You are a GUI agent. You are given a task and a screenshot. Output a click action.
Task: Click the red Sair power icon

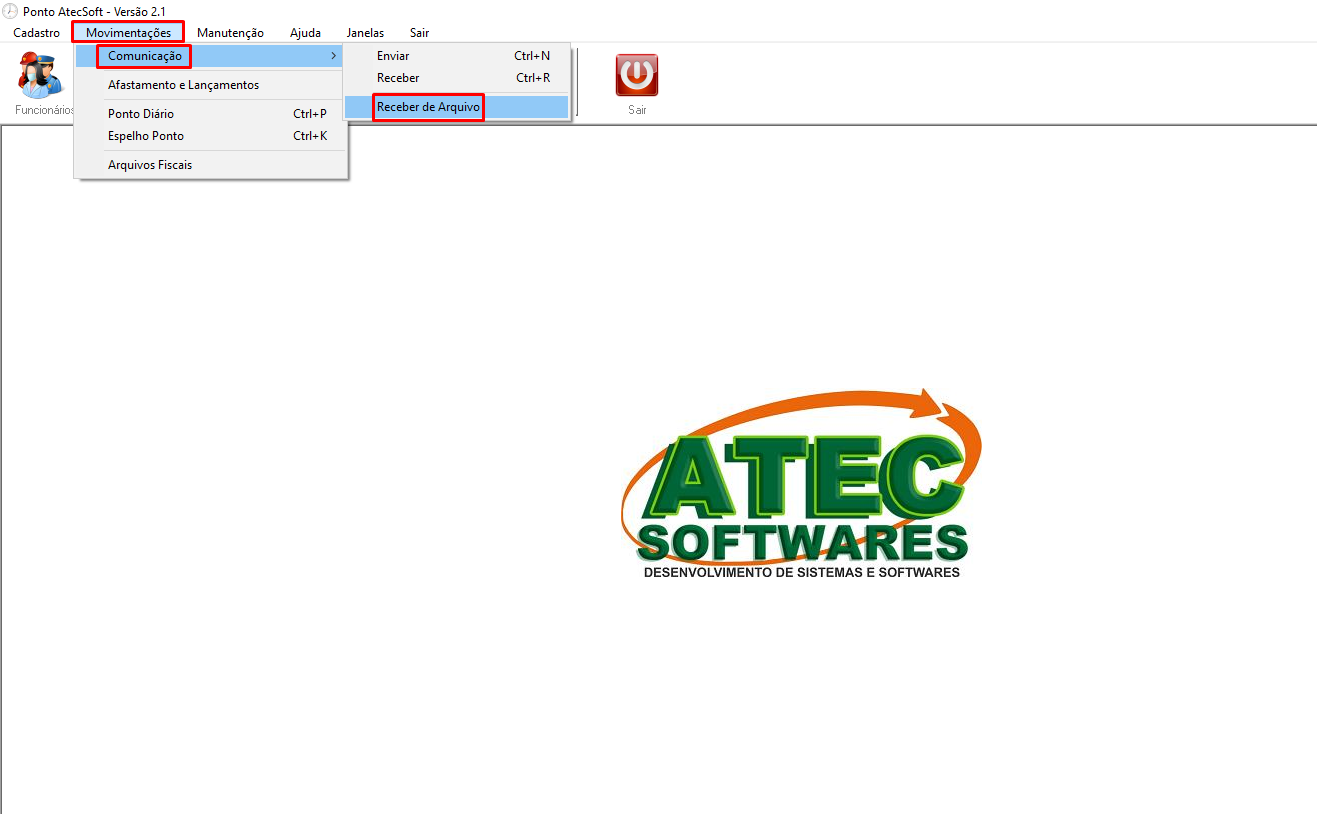[x=637, y=75]
